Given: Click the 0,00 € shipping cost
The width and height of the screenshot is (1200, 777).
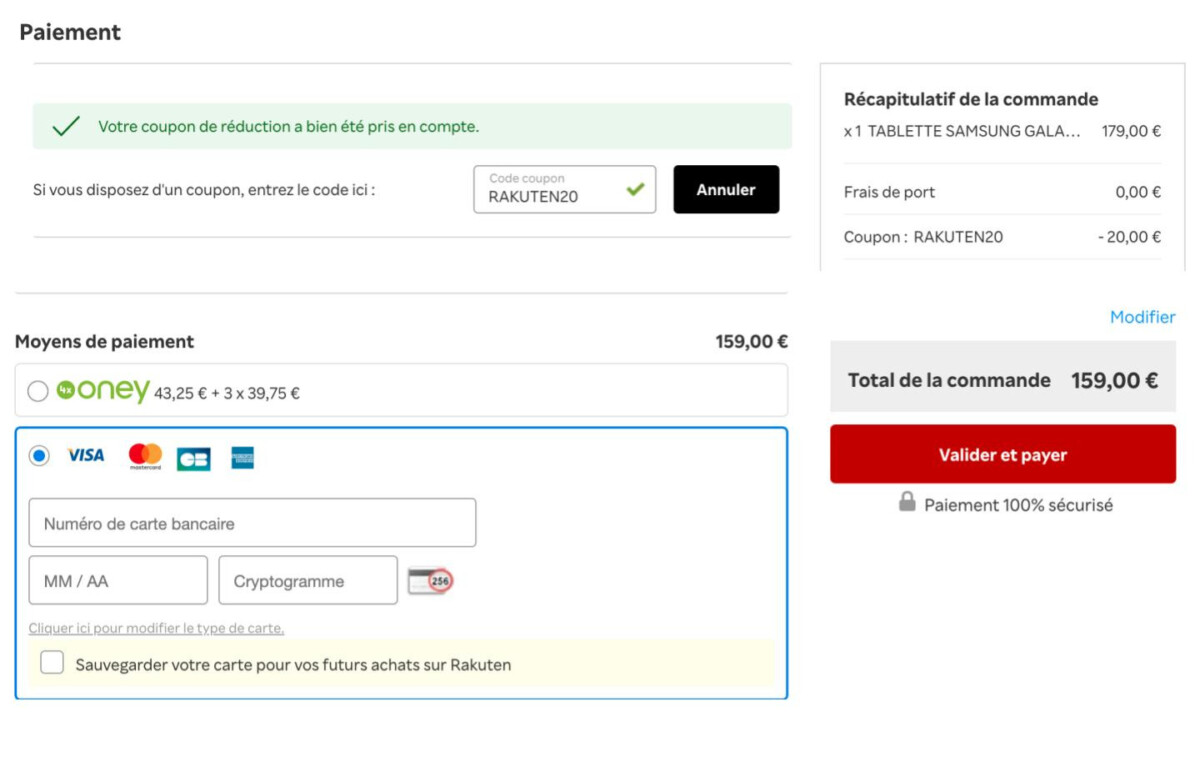Looking at the screenshot, I should pos(1138,192).
